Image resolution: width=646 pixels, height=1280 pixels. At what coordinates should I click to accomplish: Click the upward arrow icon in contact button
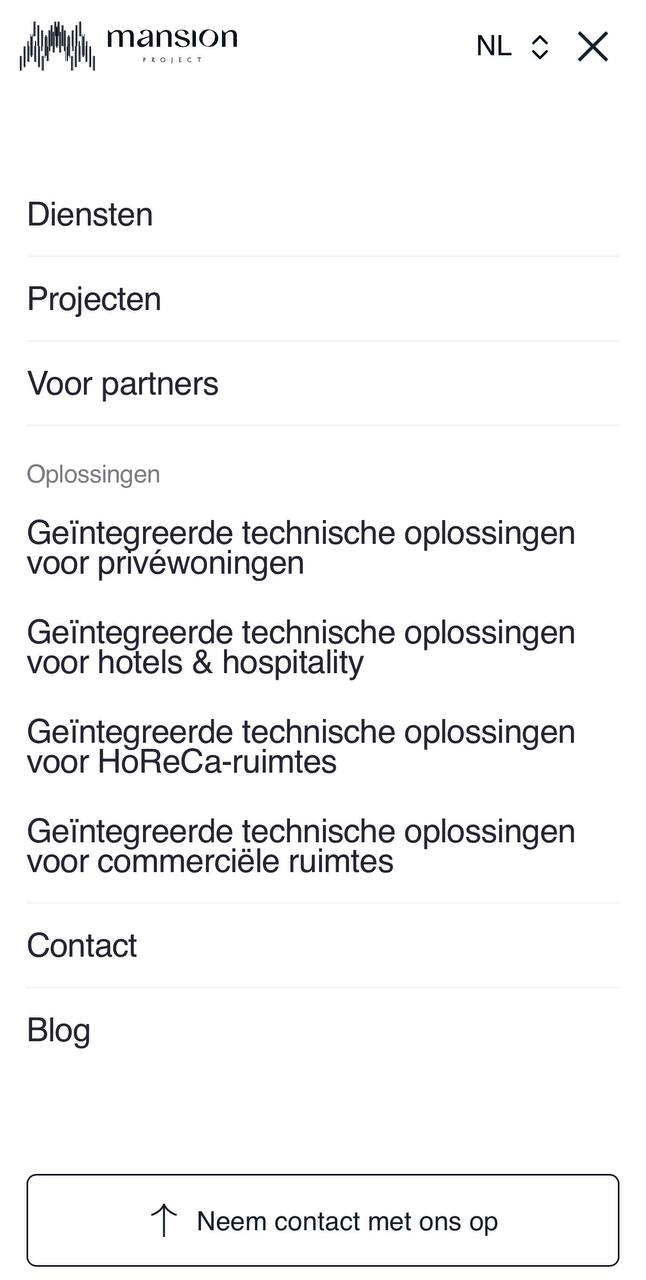coord(163,1221)
